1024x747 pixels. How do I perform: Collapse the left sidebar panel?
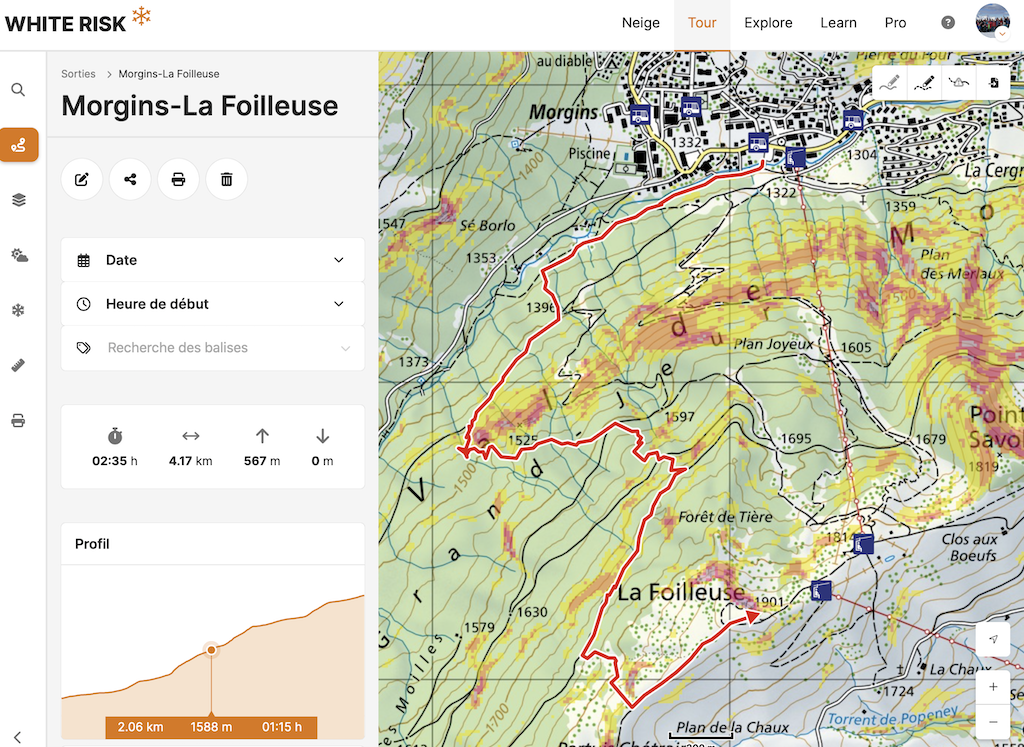[x=18, y=737]
